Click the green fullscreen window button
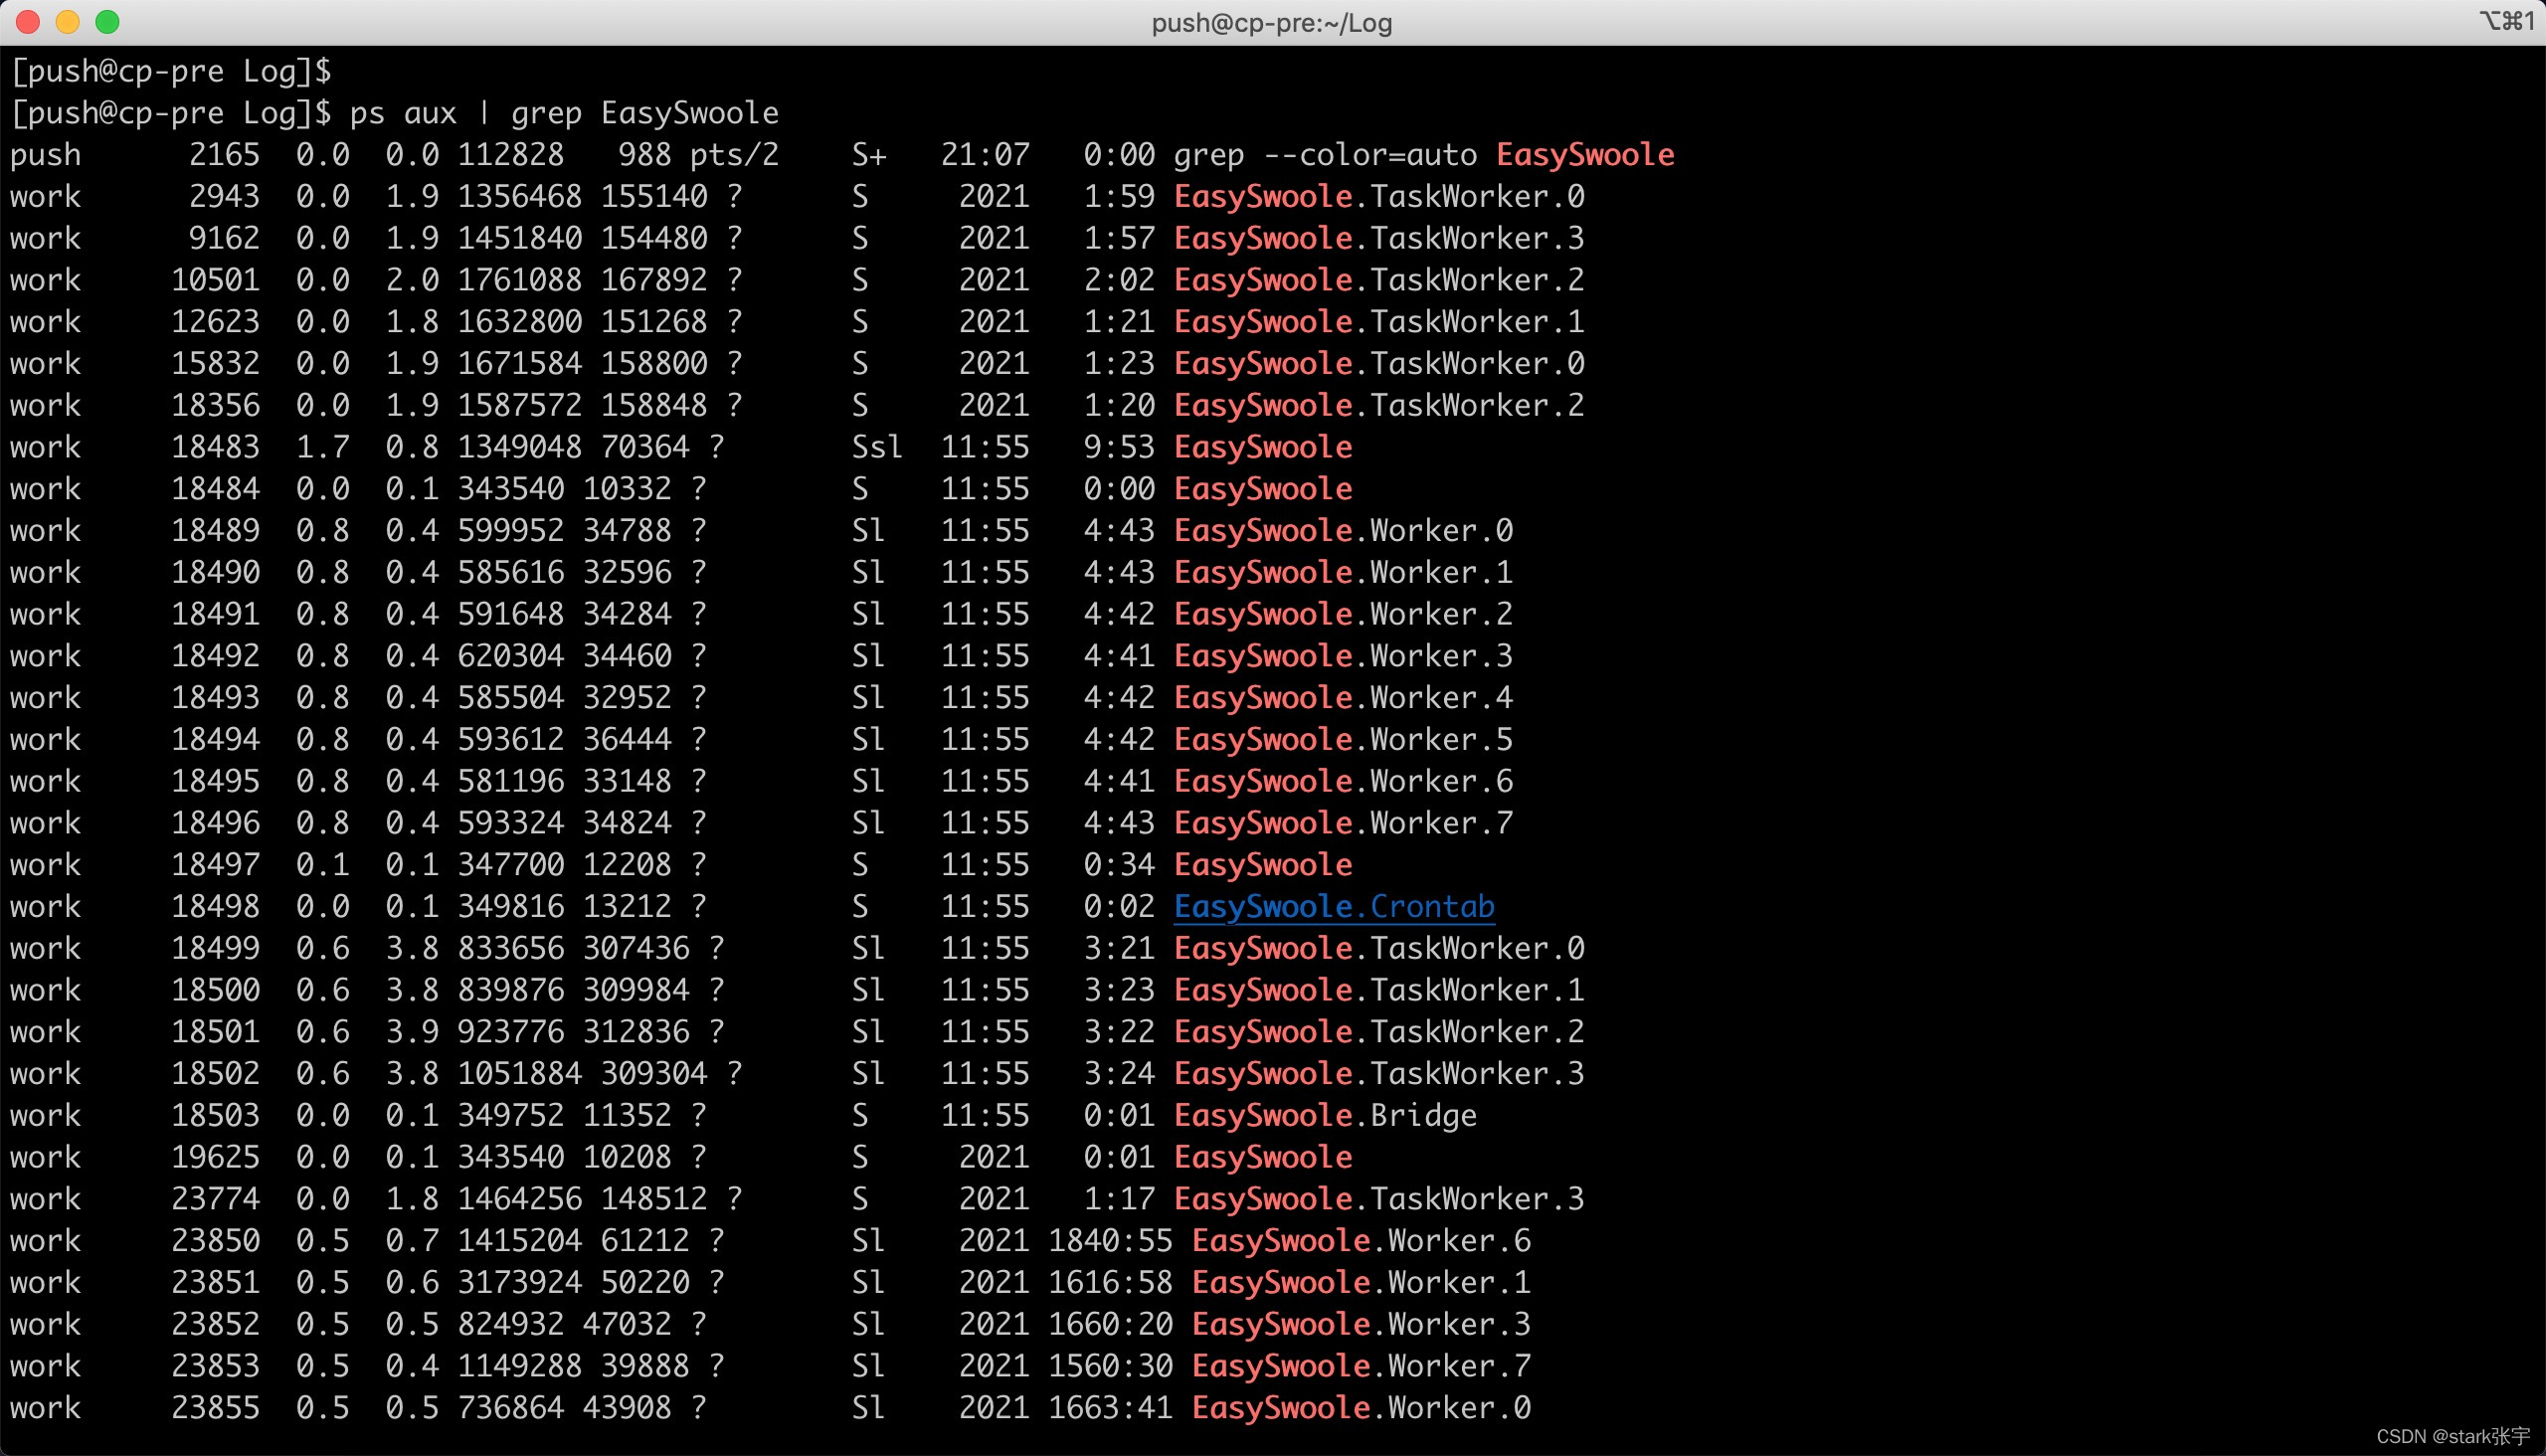This screenshot has height=1456, width=2546. tap(107, 22)
